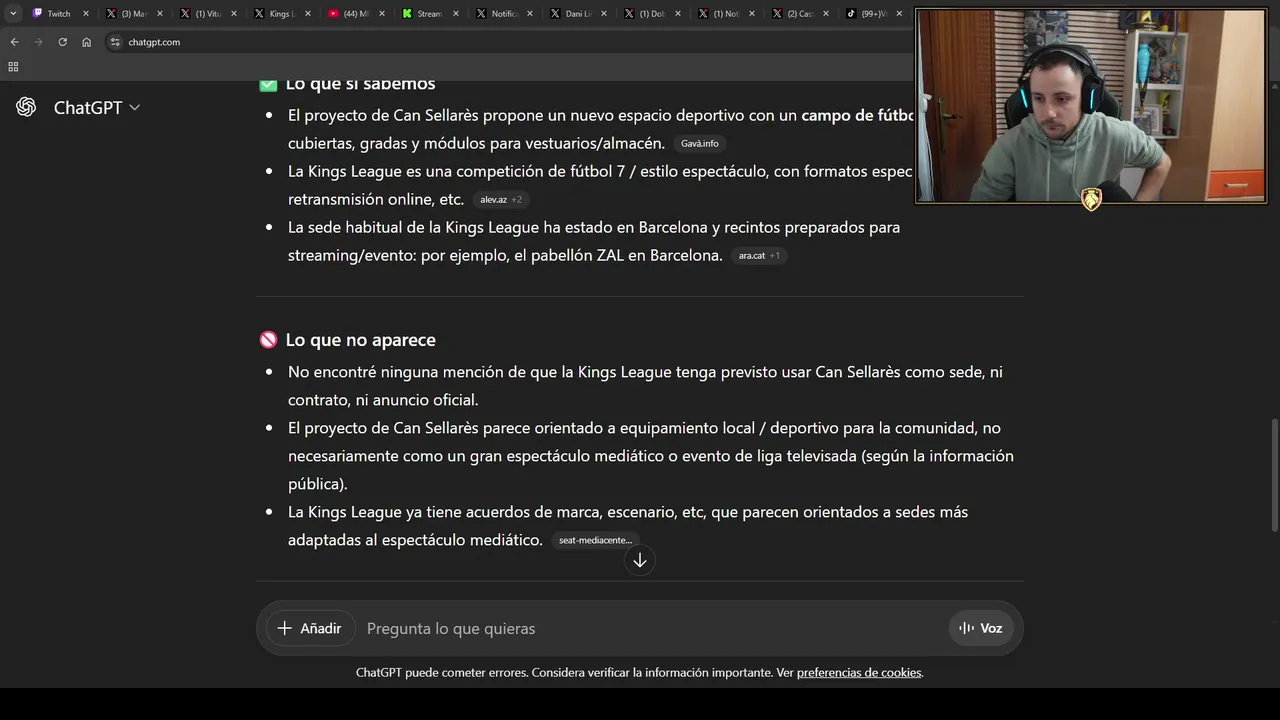The height and width of the screenshot is (720, 1280).
Task: Switch to the X tab labeled (3) Mar
Action: pyautogui.click(x=133, y=14)
